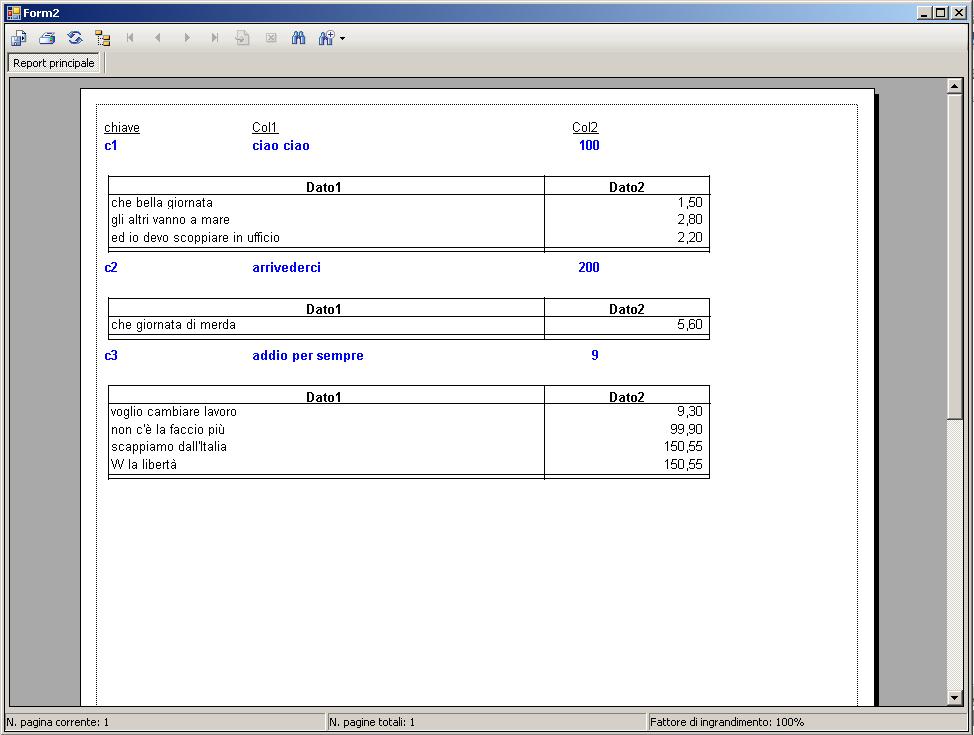The image size is (974, 735).
Task: Refresh the report data
Action: (75, 39)
